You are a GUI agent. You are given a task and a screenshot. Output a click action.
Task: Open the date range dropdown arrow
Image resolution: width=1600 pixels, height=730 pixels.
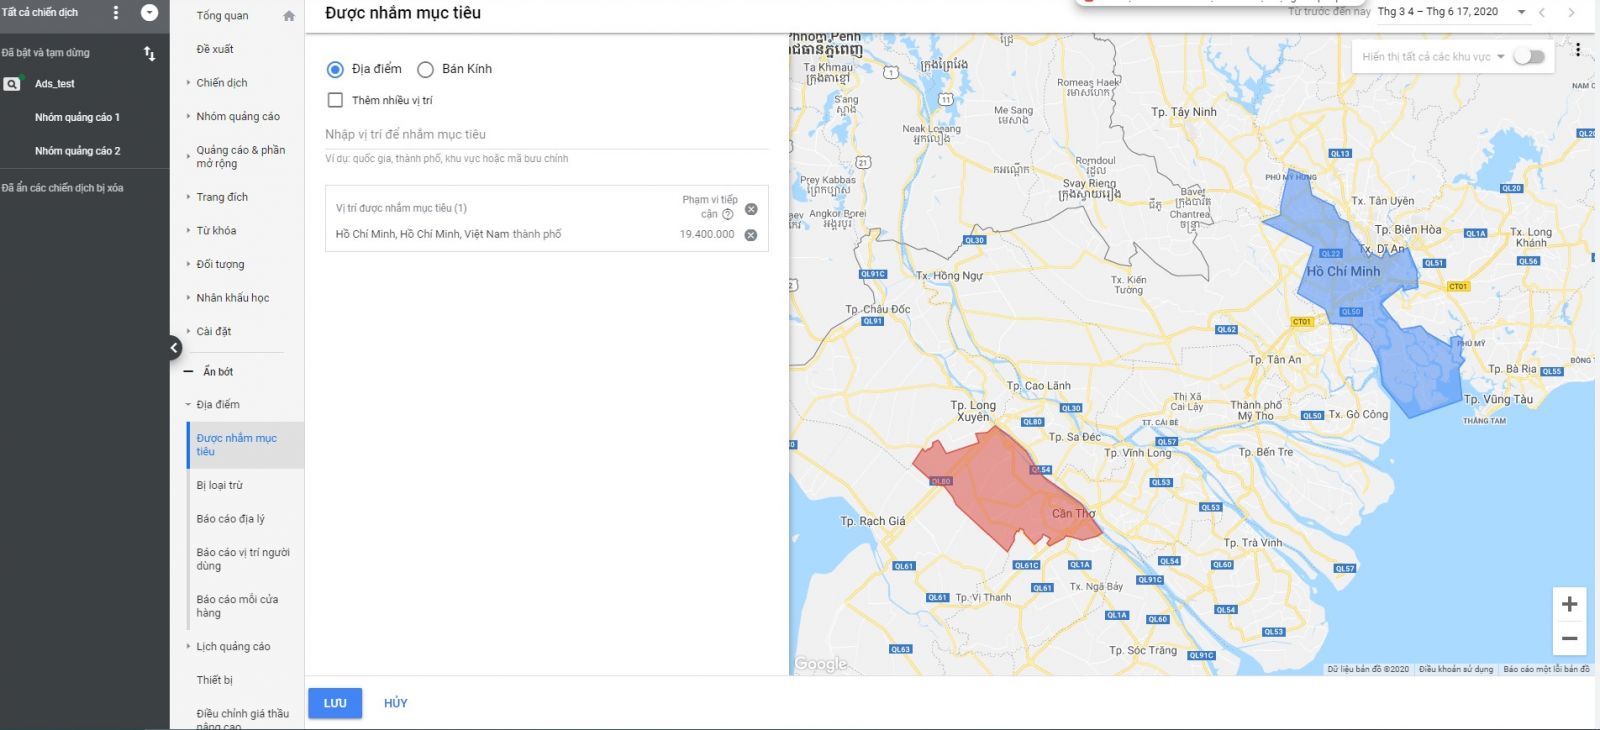tap(1521, 13)
